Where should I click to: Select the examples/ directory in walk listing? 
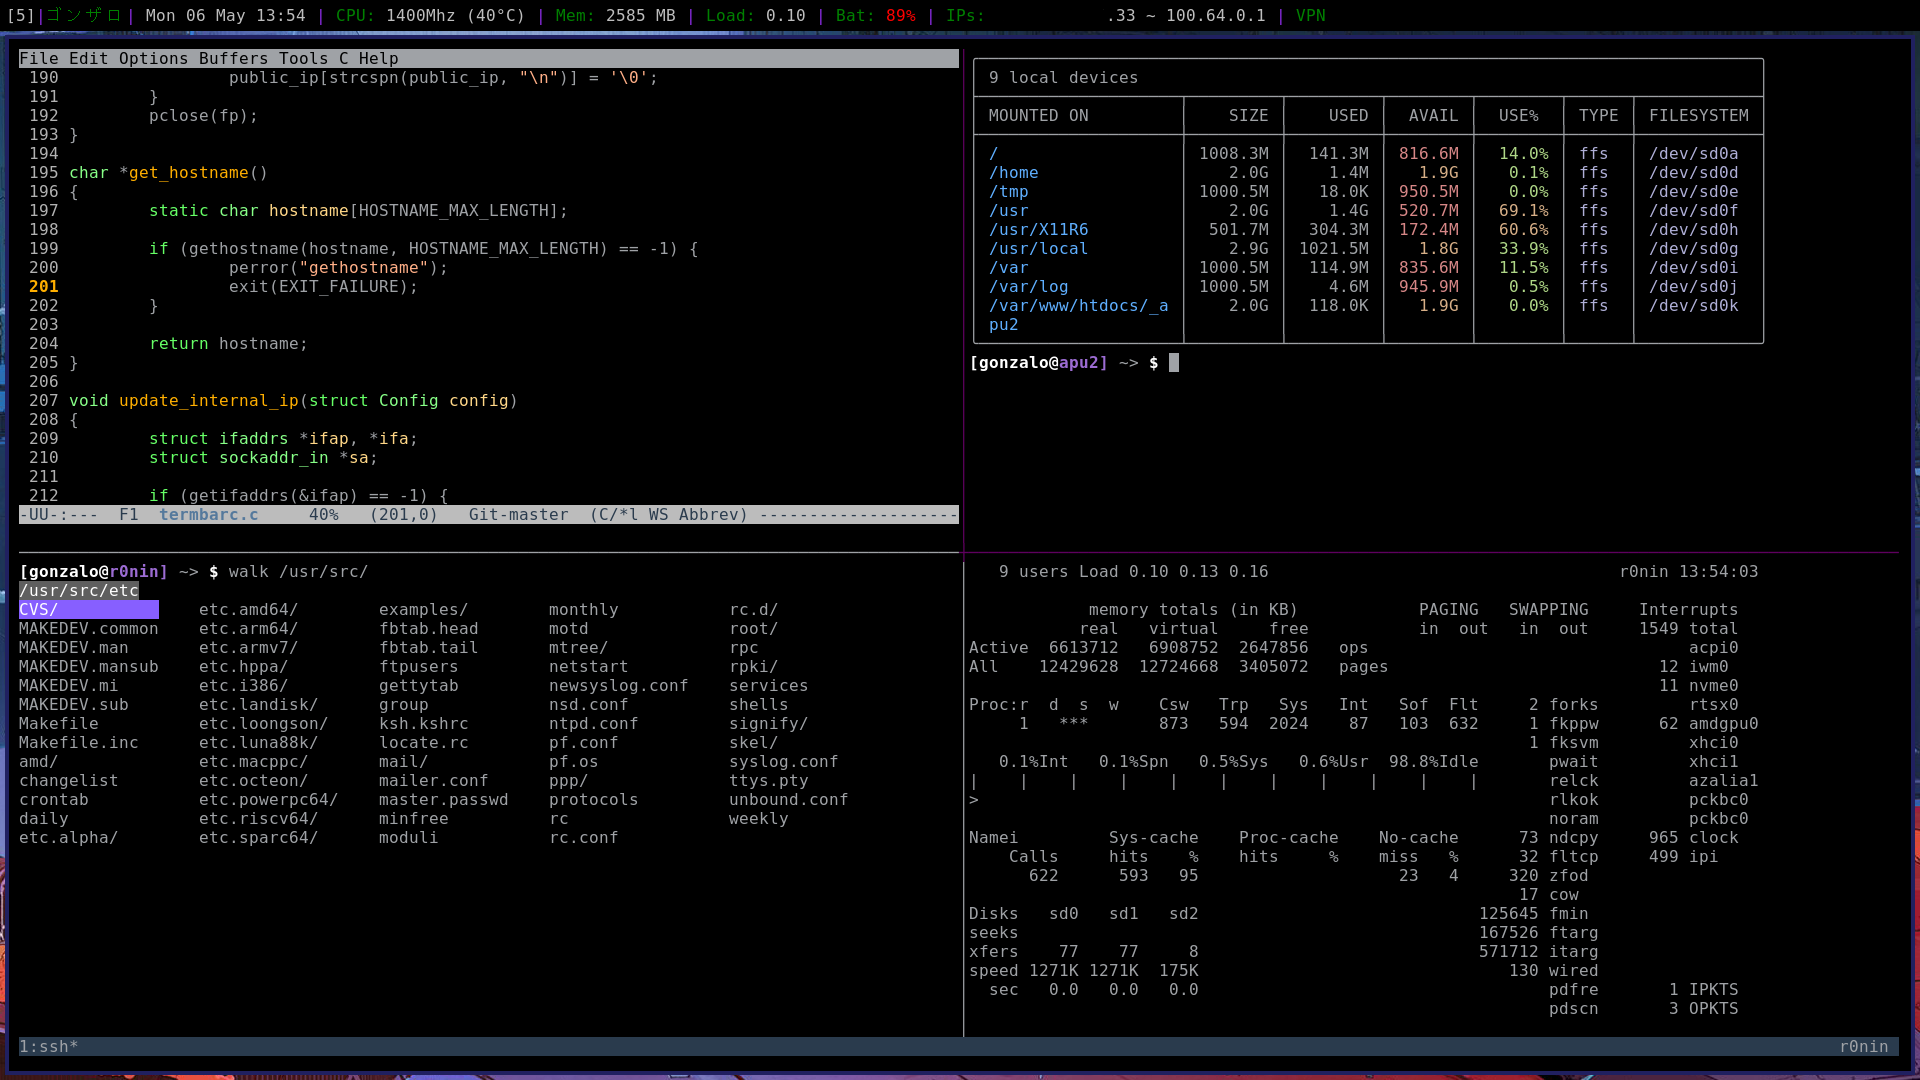point(423,610)
